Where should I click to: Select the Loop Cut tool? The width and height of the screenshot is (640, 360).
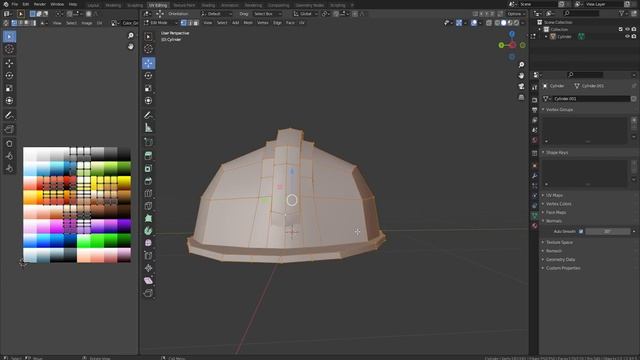point(149,193)
